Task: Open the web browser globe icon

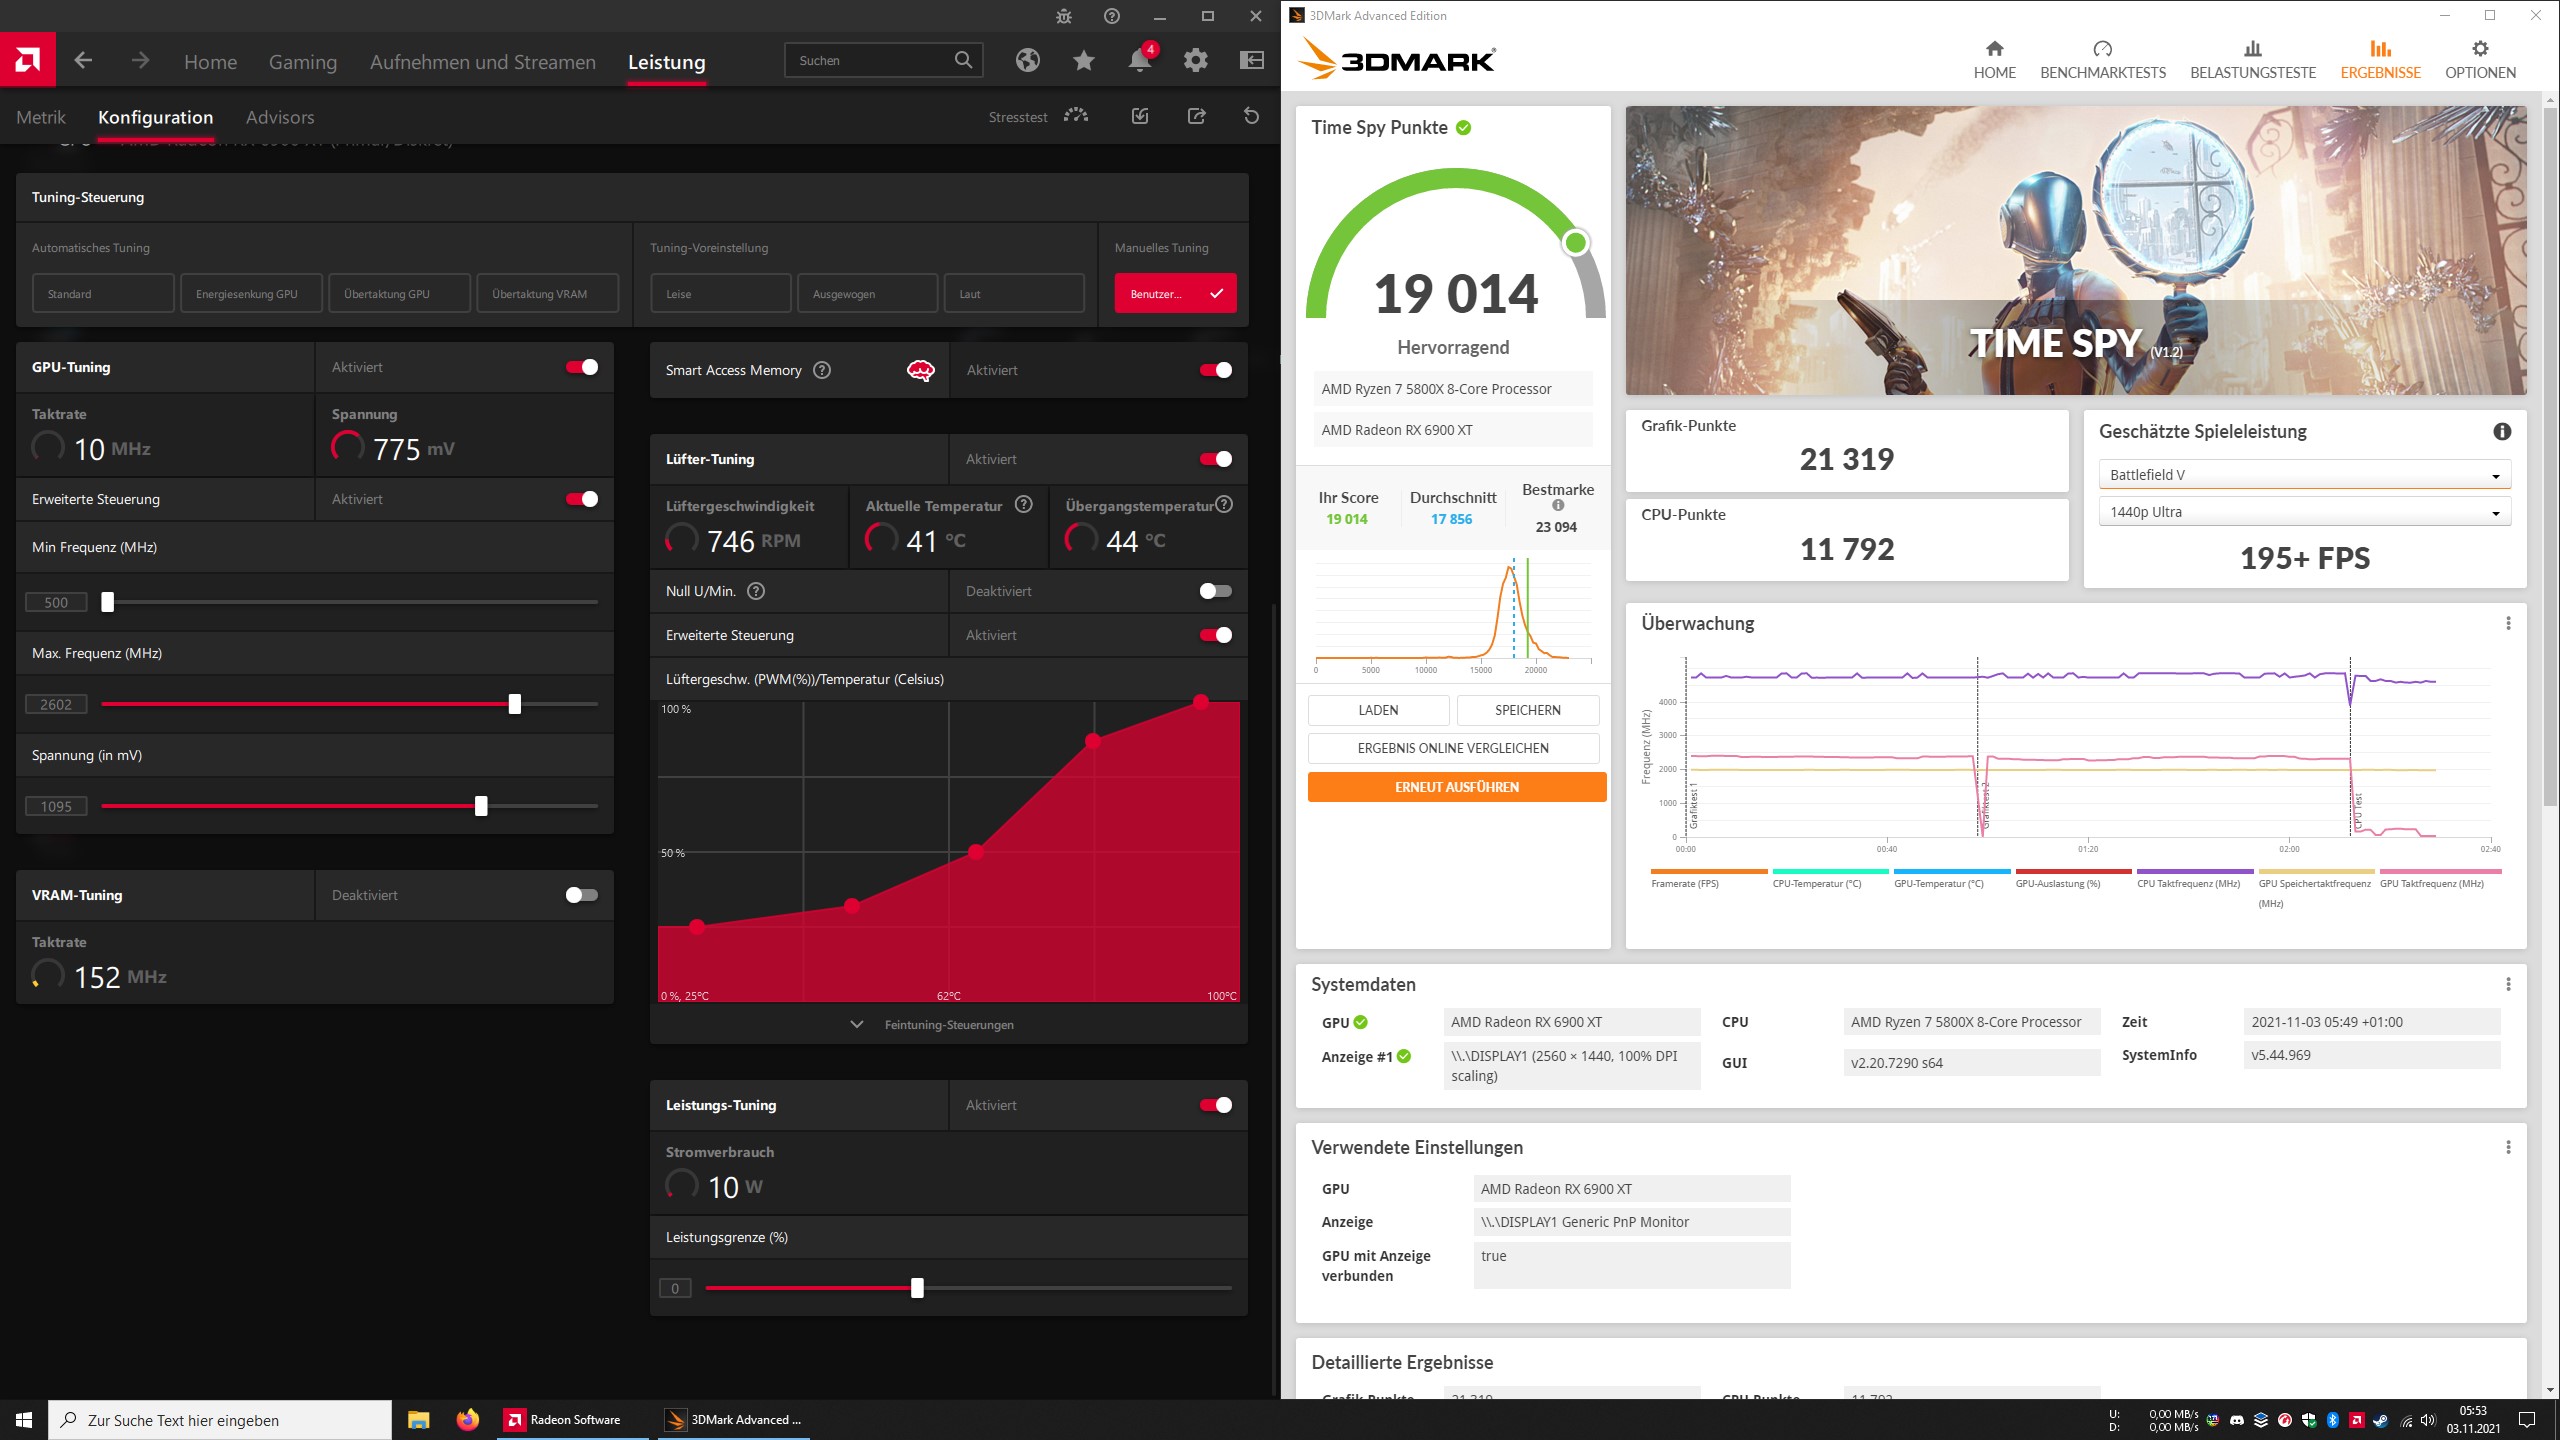Action: (x=1027, y=61)
